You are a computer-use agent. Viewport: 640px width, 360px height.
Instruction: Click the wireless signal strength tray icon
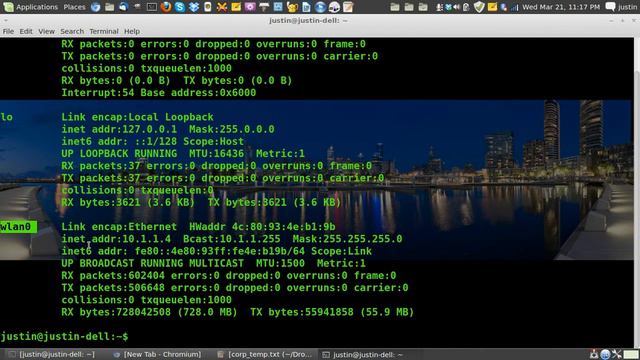click(x=514, y=7)
